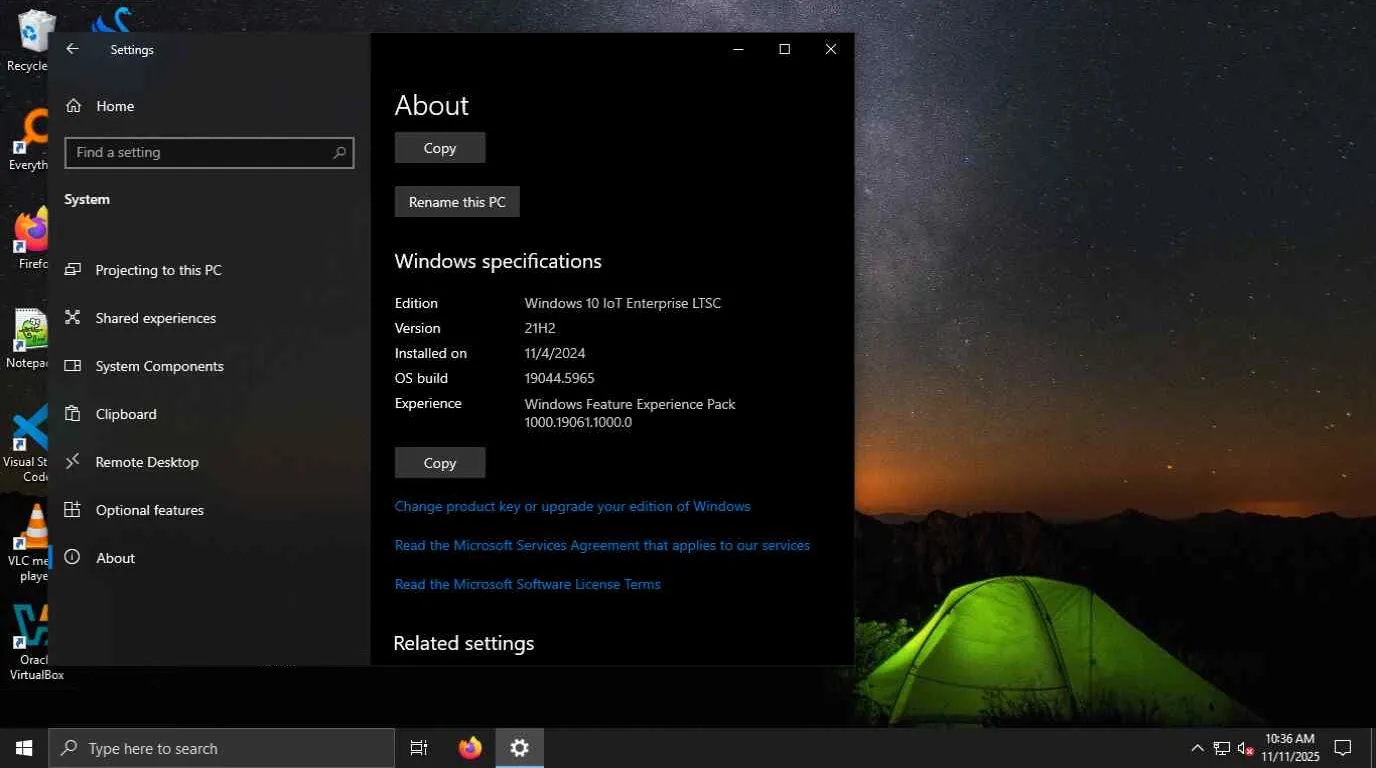Show hidden system tray icons
Image resolution: width=1376 pixels, height=768 pixels.
[1197, 748]
